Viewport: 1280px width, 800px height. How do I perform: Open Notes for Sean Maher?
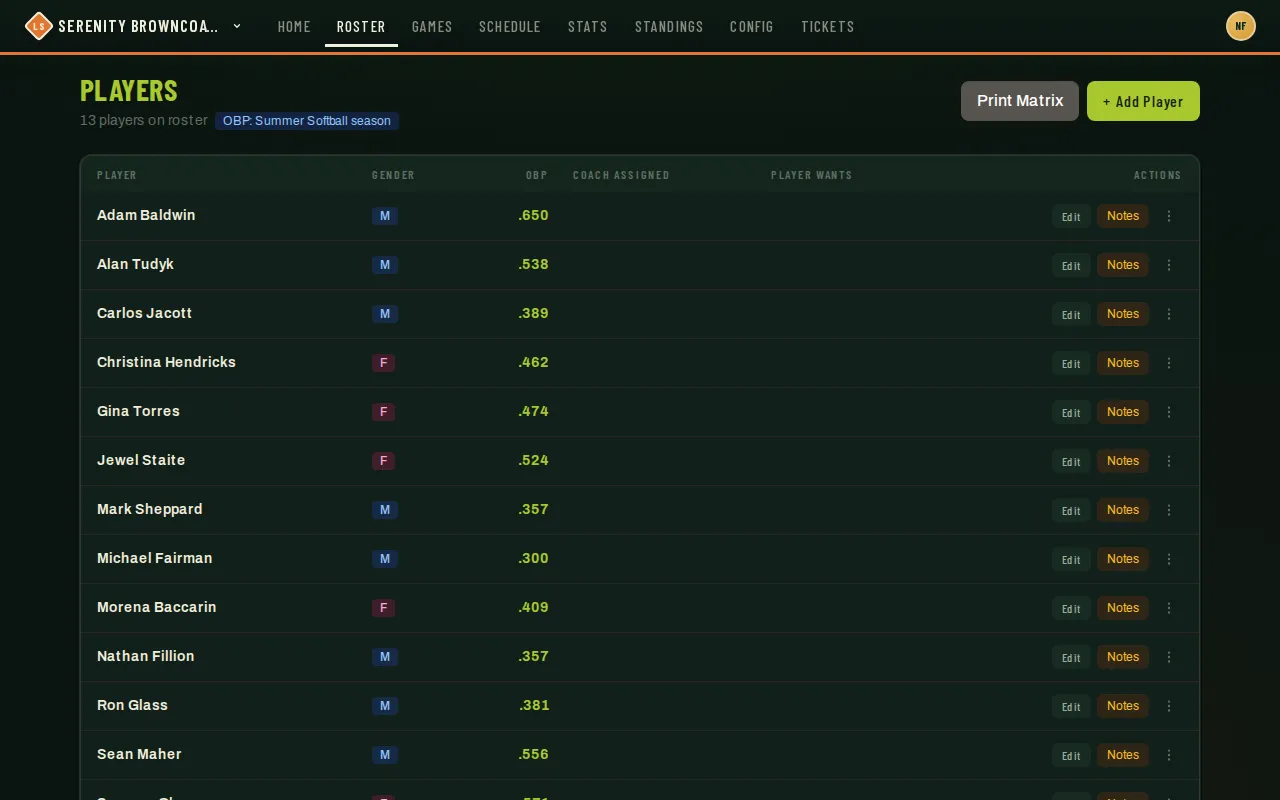(1123, 755)
